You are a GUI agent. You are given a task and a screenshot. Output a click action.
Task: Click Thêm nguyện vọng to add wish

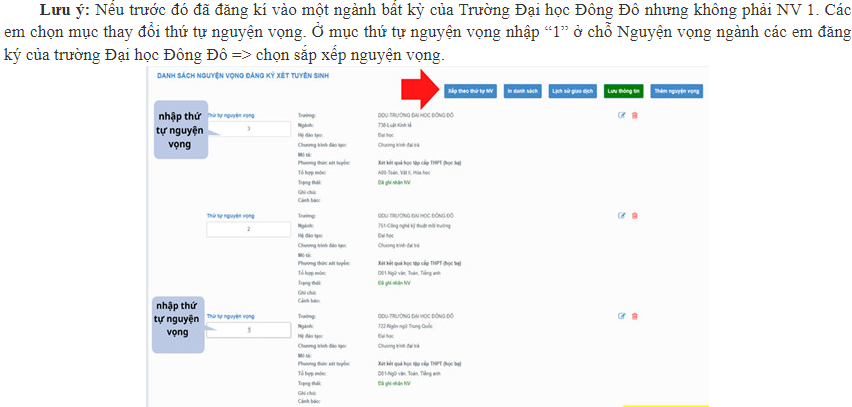click(676, 90)
